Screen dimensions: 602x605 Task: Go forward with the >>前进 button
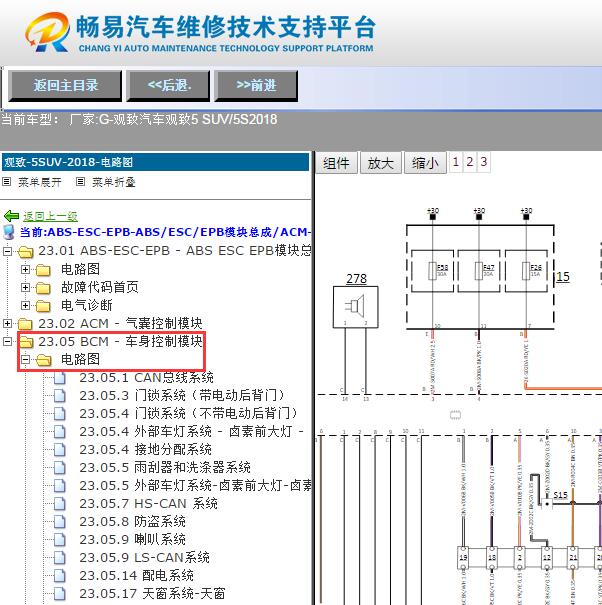pos(256,86)
